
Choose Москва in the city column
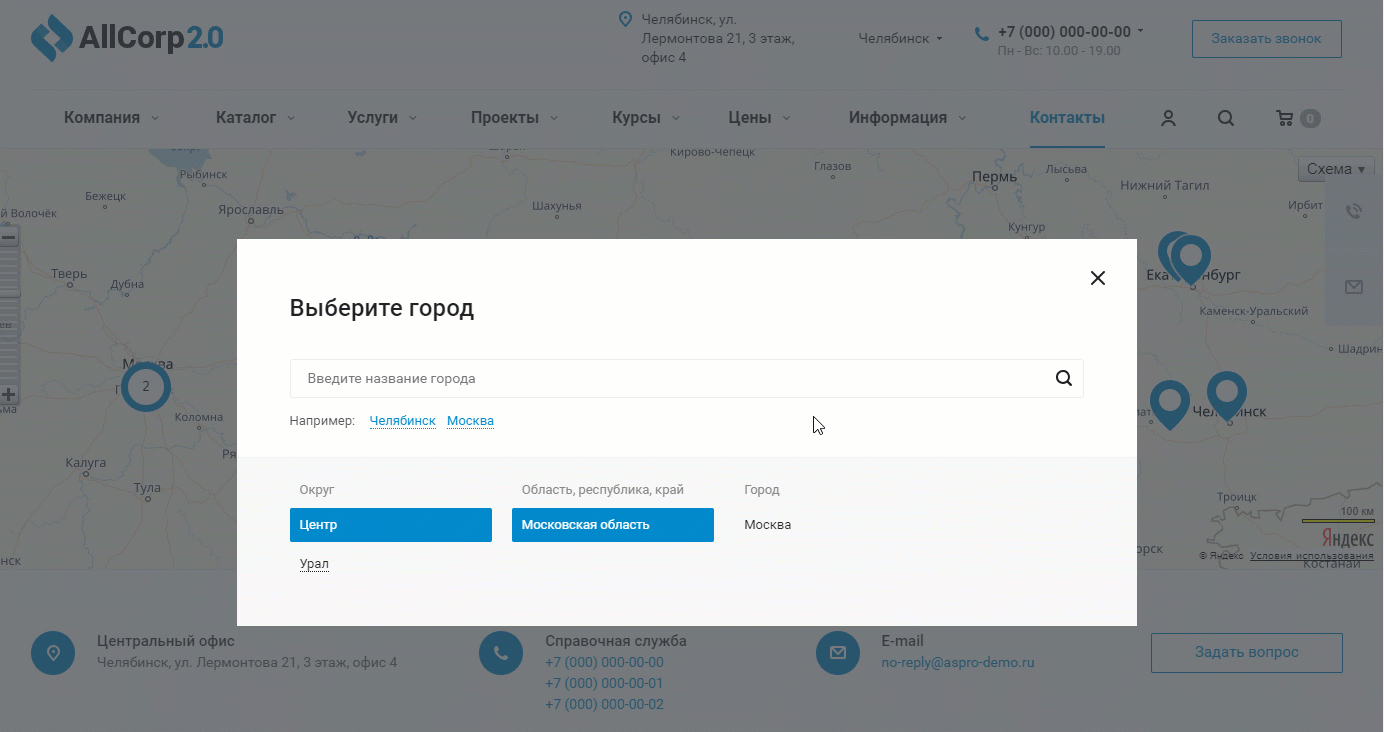(767, 525)
